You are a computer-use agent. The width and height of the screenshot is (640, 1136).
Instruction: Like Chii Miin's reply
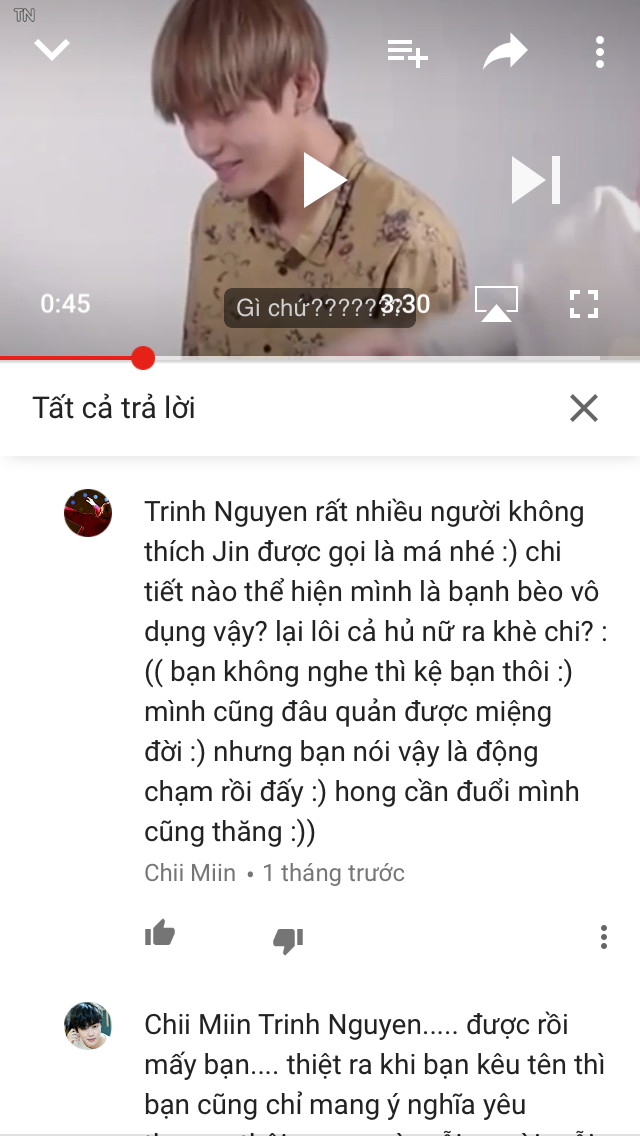pos(160,933)
